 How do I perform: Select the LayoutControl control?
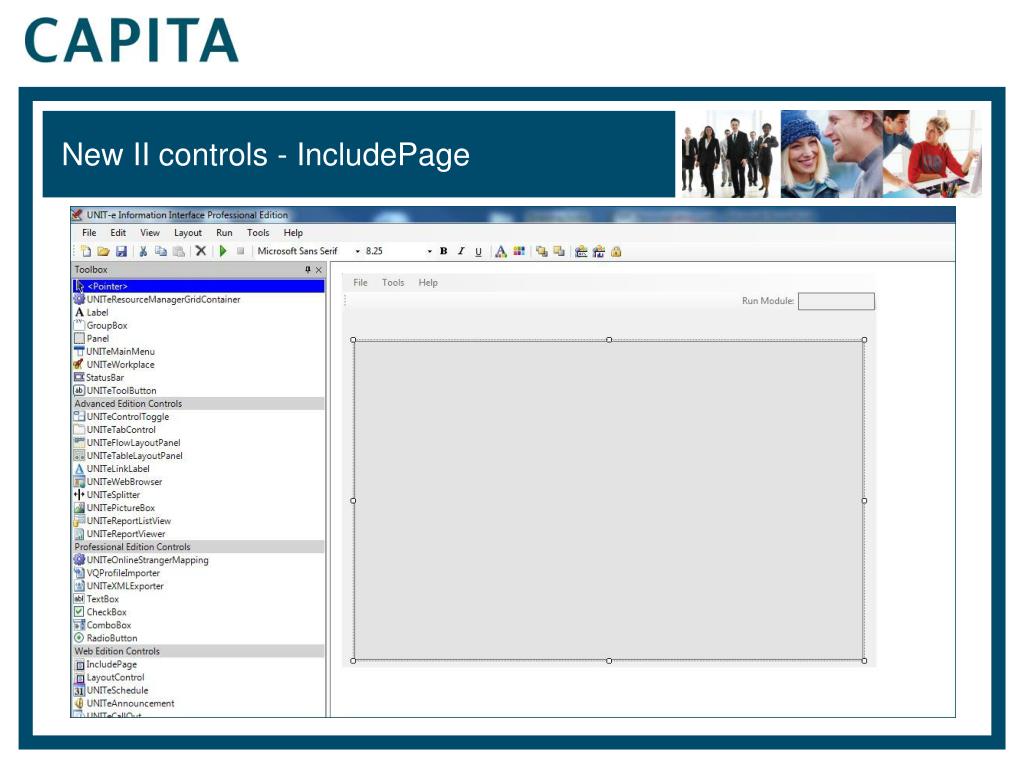pos(199,678)
